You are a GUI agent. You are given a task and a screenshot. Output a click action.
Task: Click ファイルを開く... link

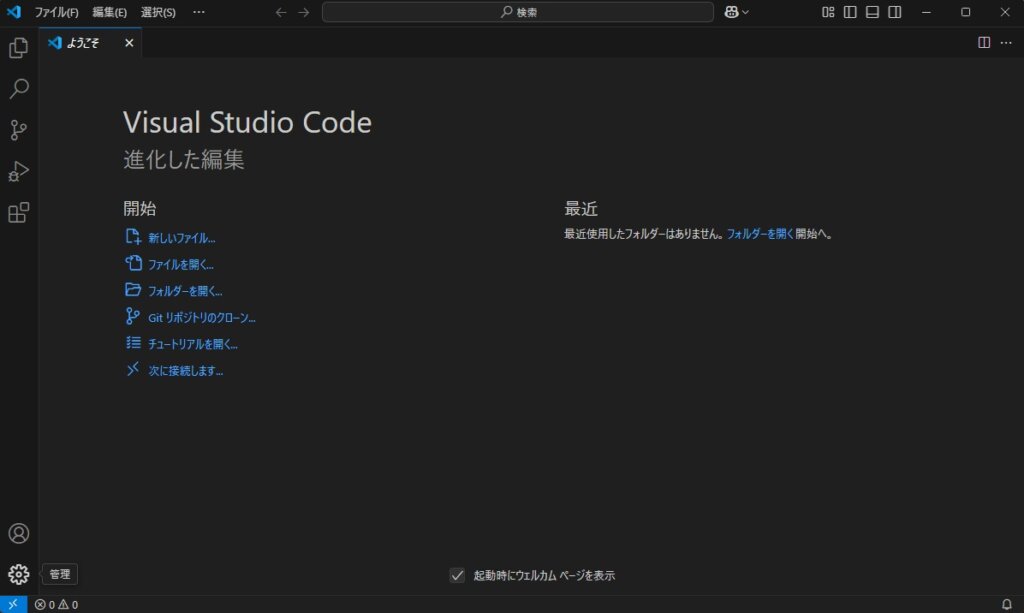point(181,264)
